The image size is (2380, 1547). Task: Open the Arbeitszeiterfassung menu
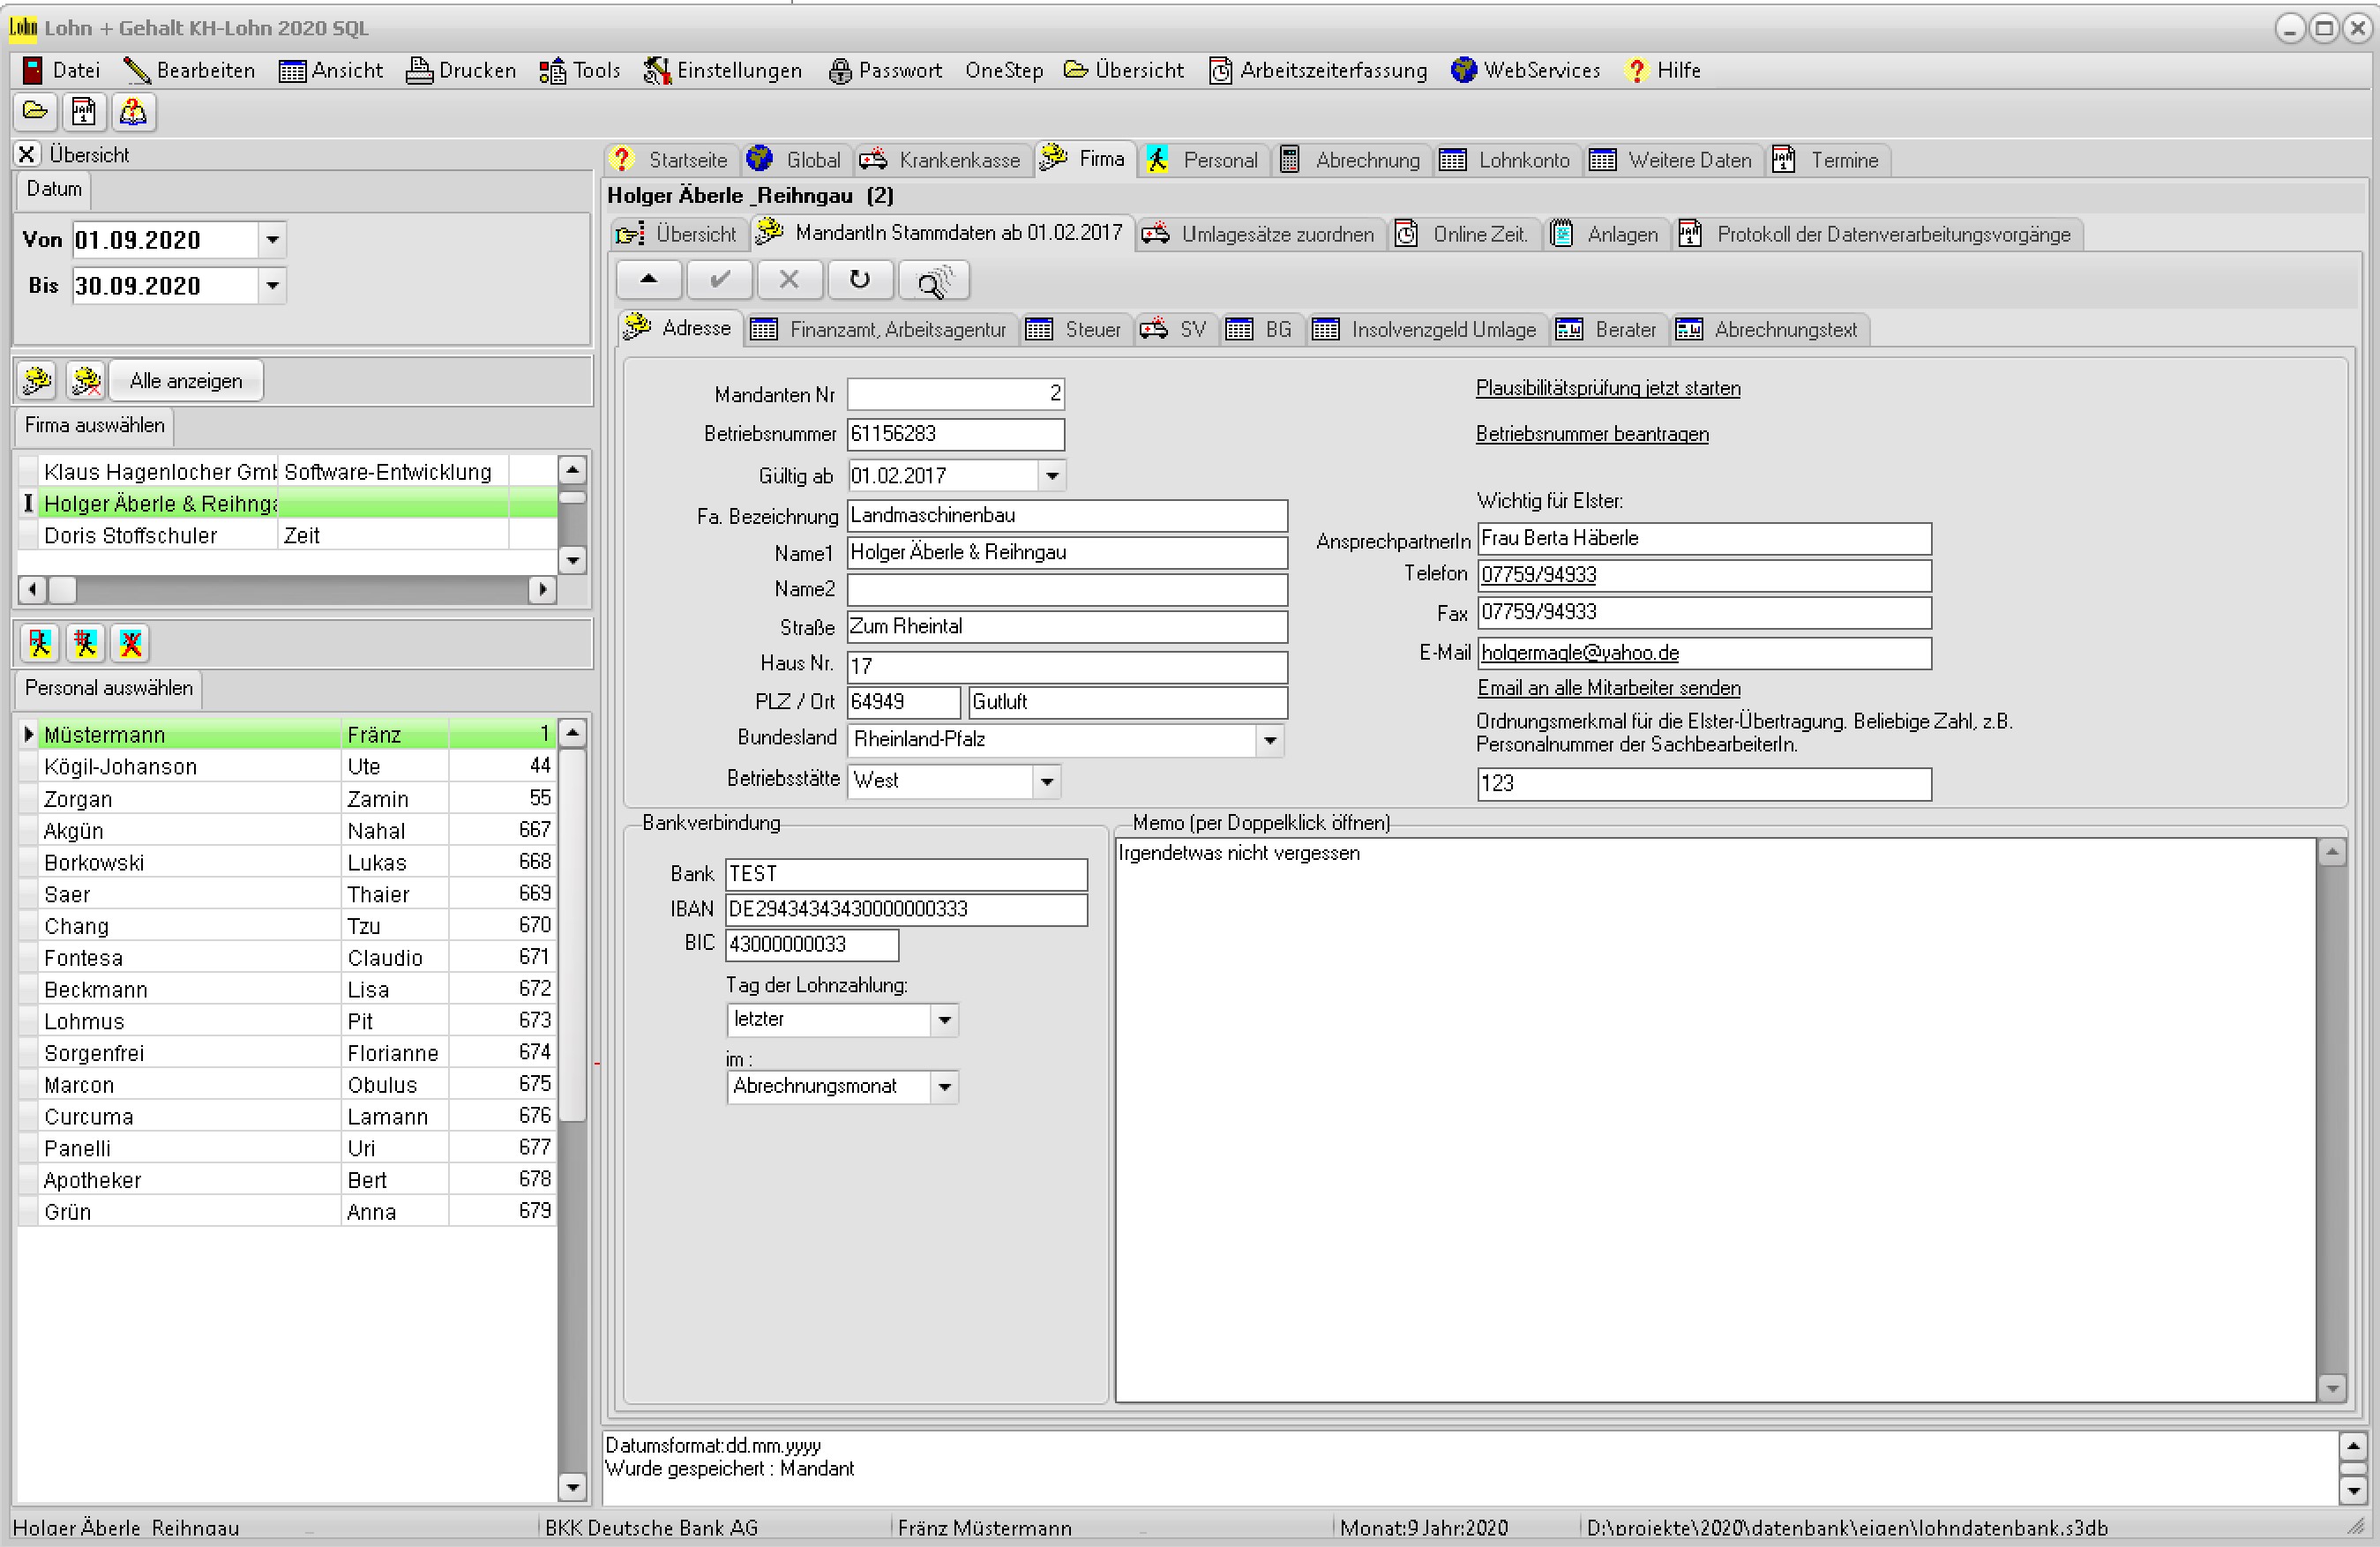(1319, 70)
